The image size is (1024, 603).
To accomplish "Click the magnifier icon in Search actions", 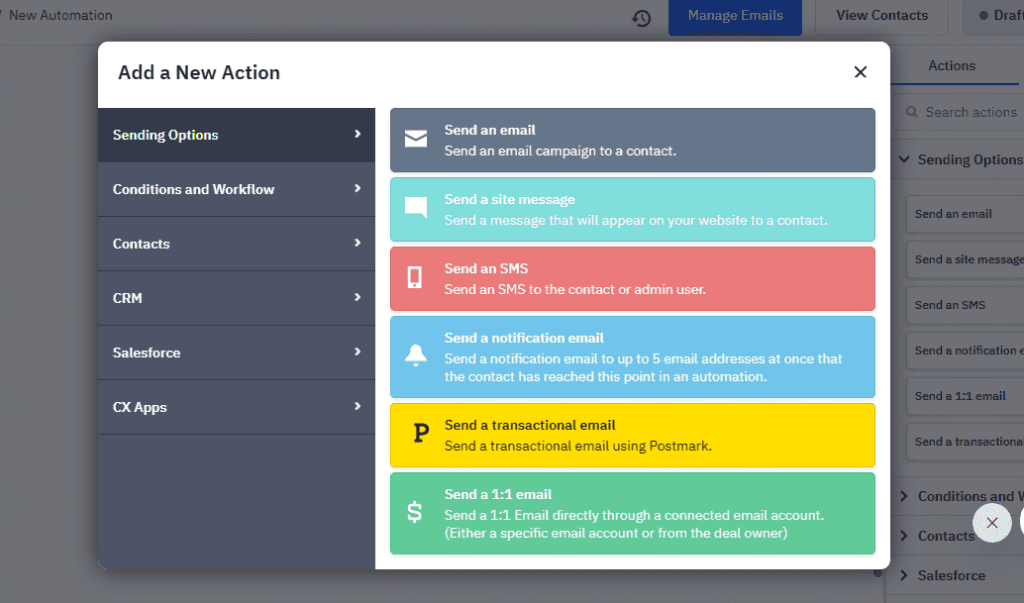I will (911, 112).
